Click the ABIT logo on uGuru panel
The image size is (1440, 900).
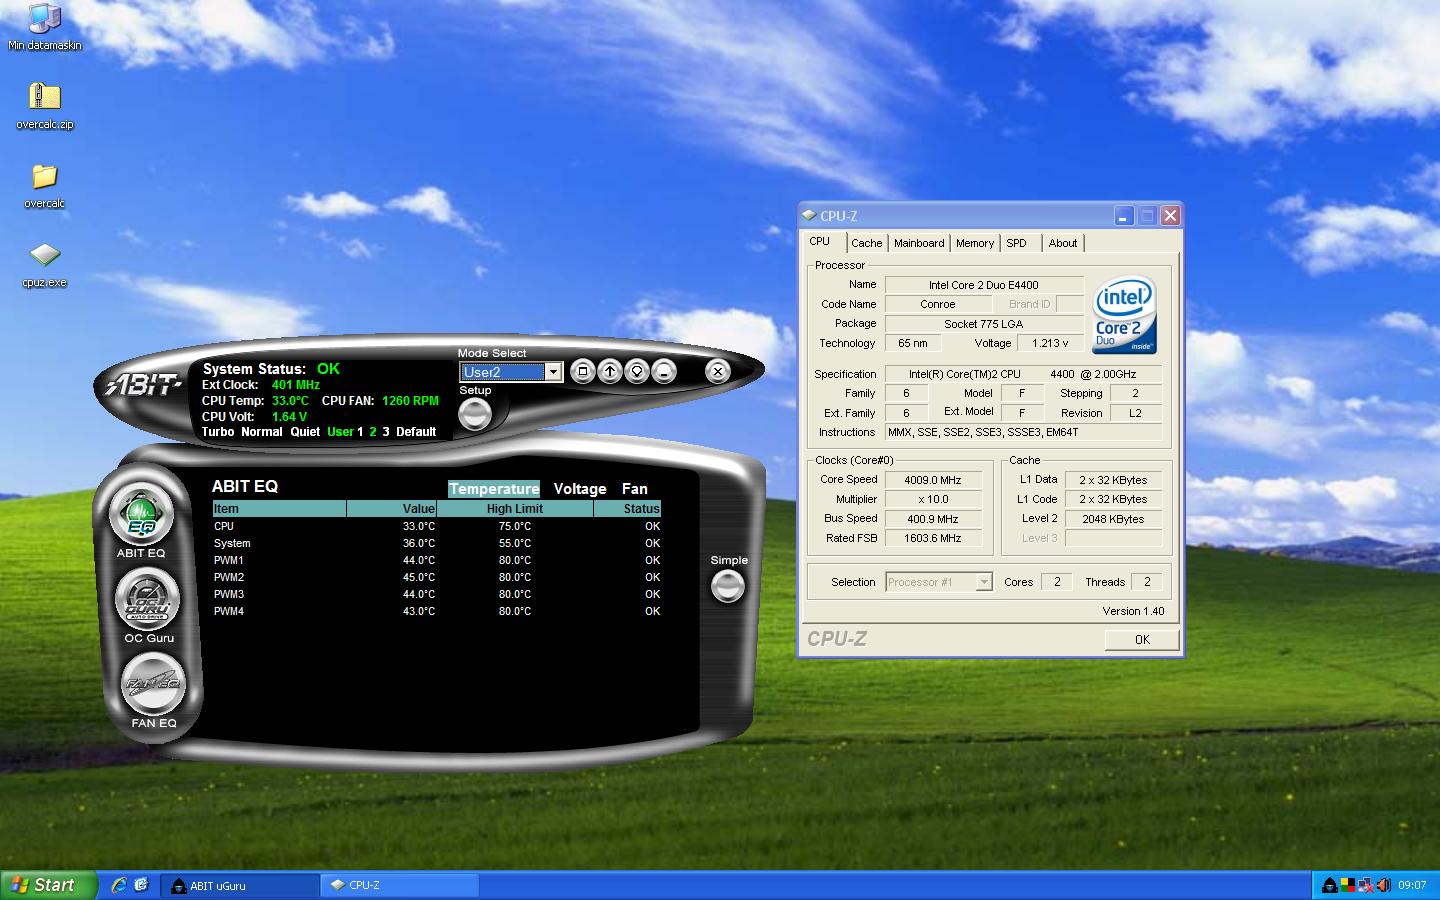(143, 384)
